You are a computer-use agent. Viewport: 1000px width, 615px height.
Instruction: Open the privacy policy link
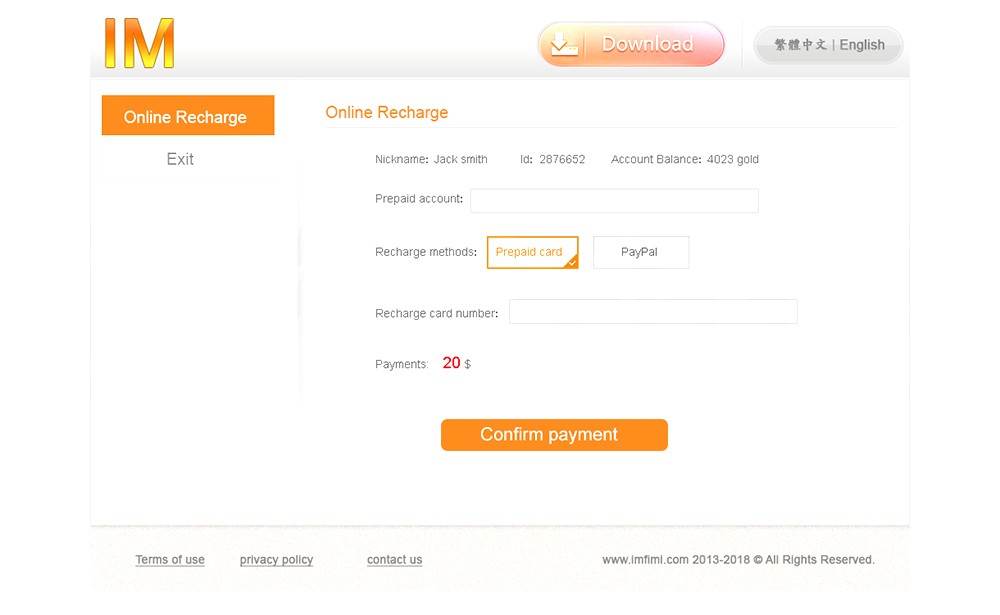click(x=276, y=560)
